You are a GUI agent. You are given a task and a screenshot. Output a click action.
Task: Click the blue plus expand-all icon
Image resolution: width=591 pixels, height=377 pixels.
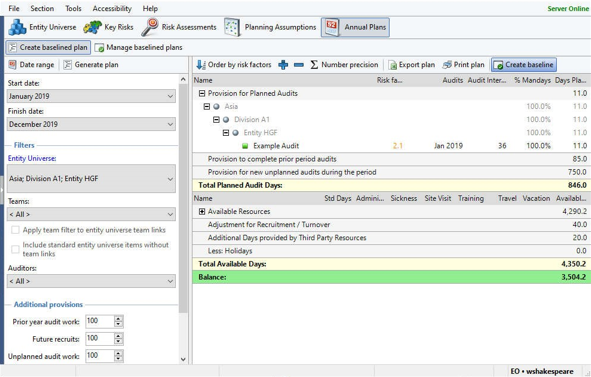[x=283, y=65]
